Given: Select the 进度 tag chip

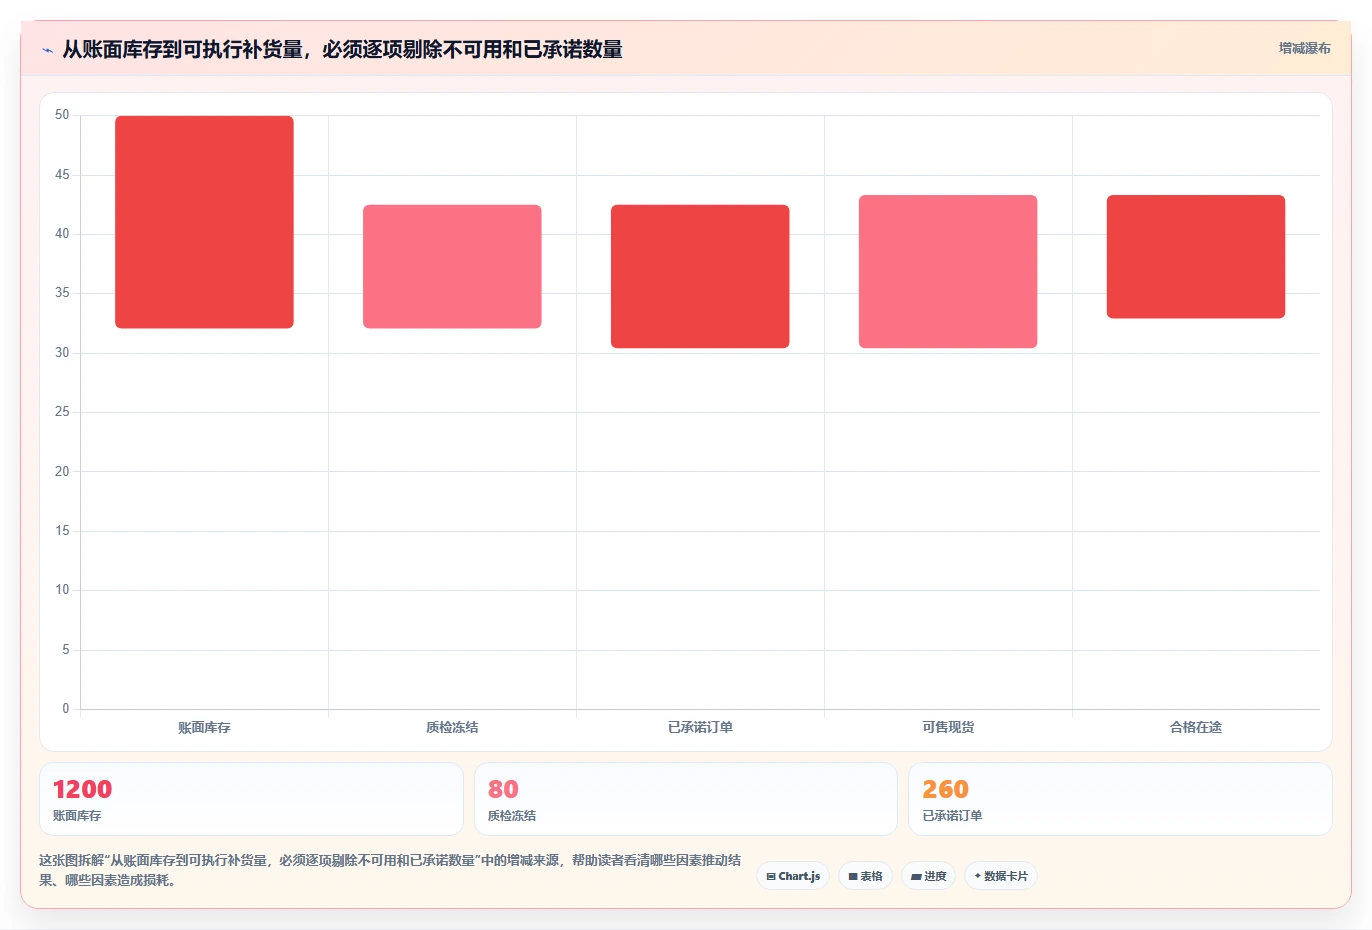Looking at the screenshot, I should pyautogui.click(x=929, y=876).
